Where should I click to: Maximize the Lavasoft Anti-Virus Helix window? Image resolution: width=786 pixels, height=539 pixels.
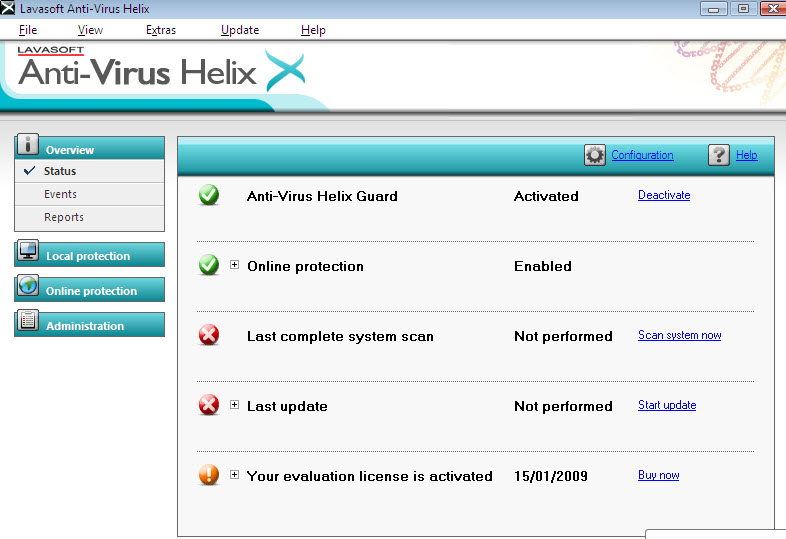pos(743,9)
